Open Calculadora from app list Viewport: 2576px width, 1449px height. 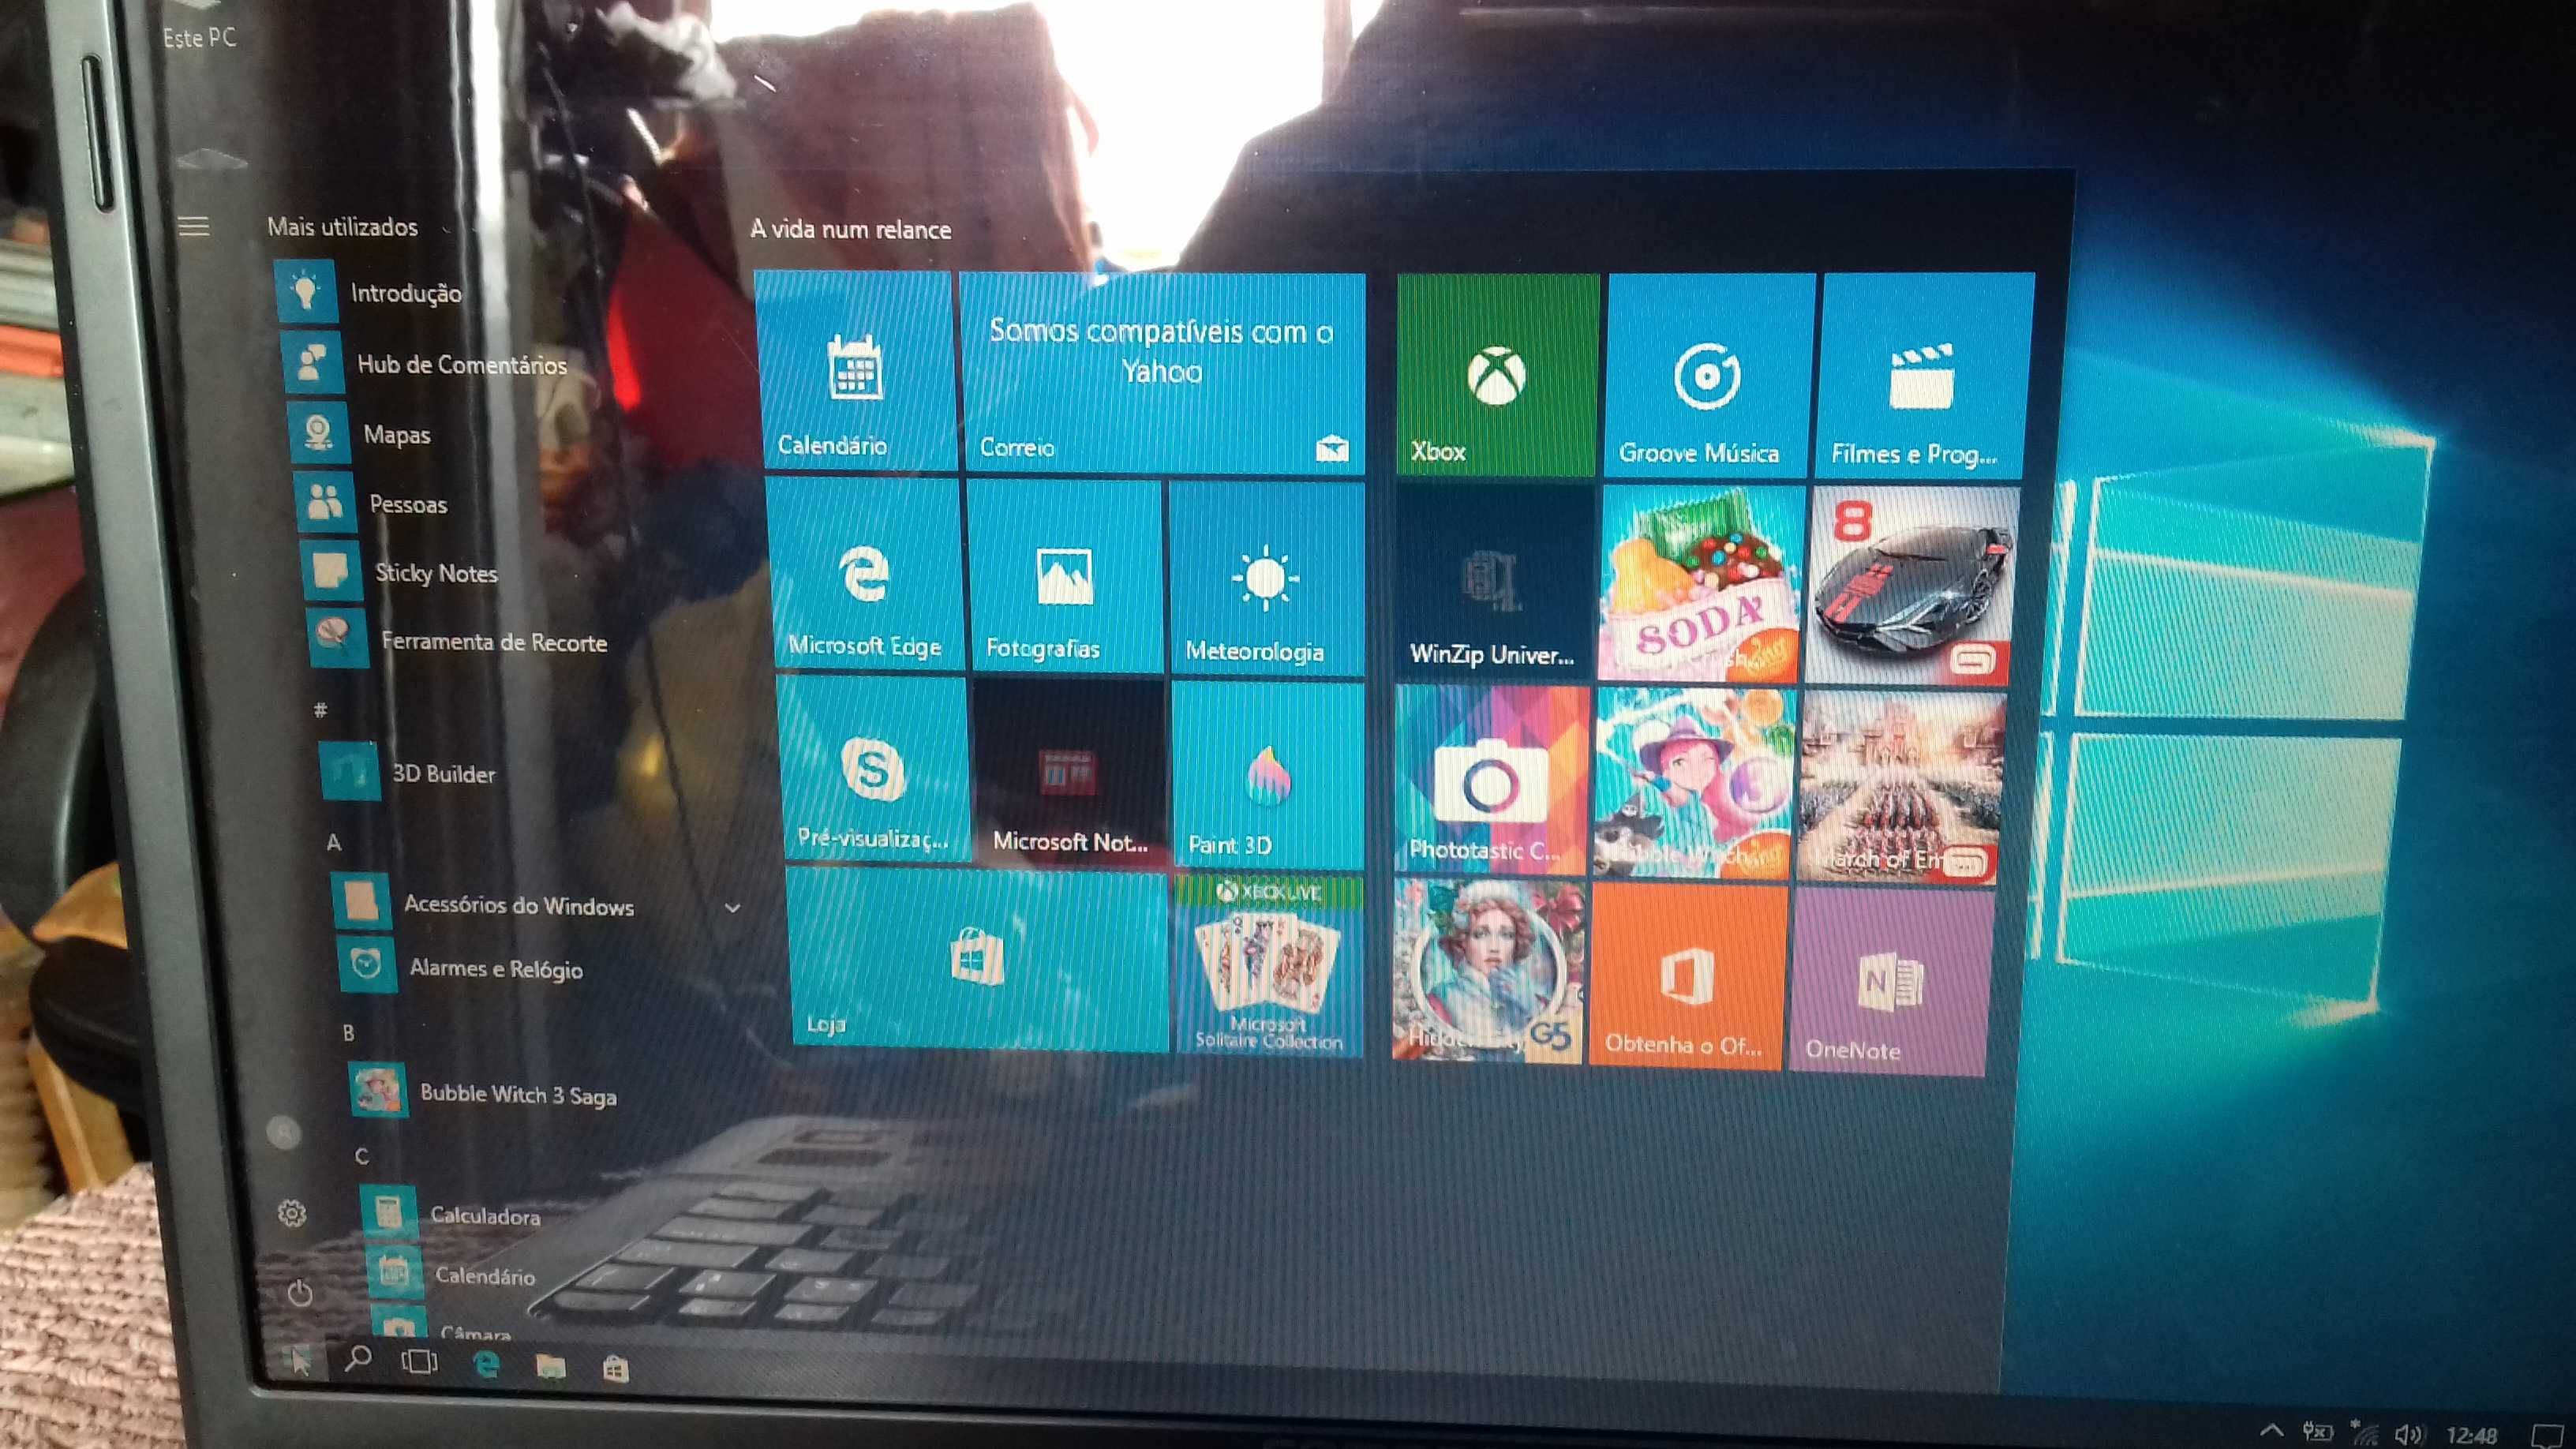[452, 1214]
